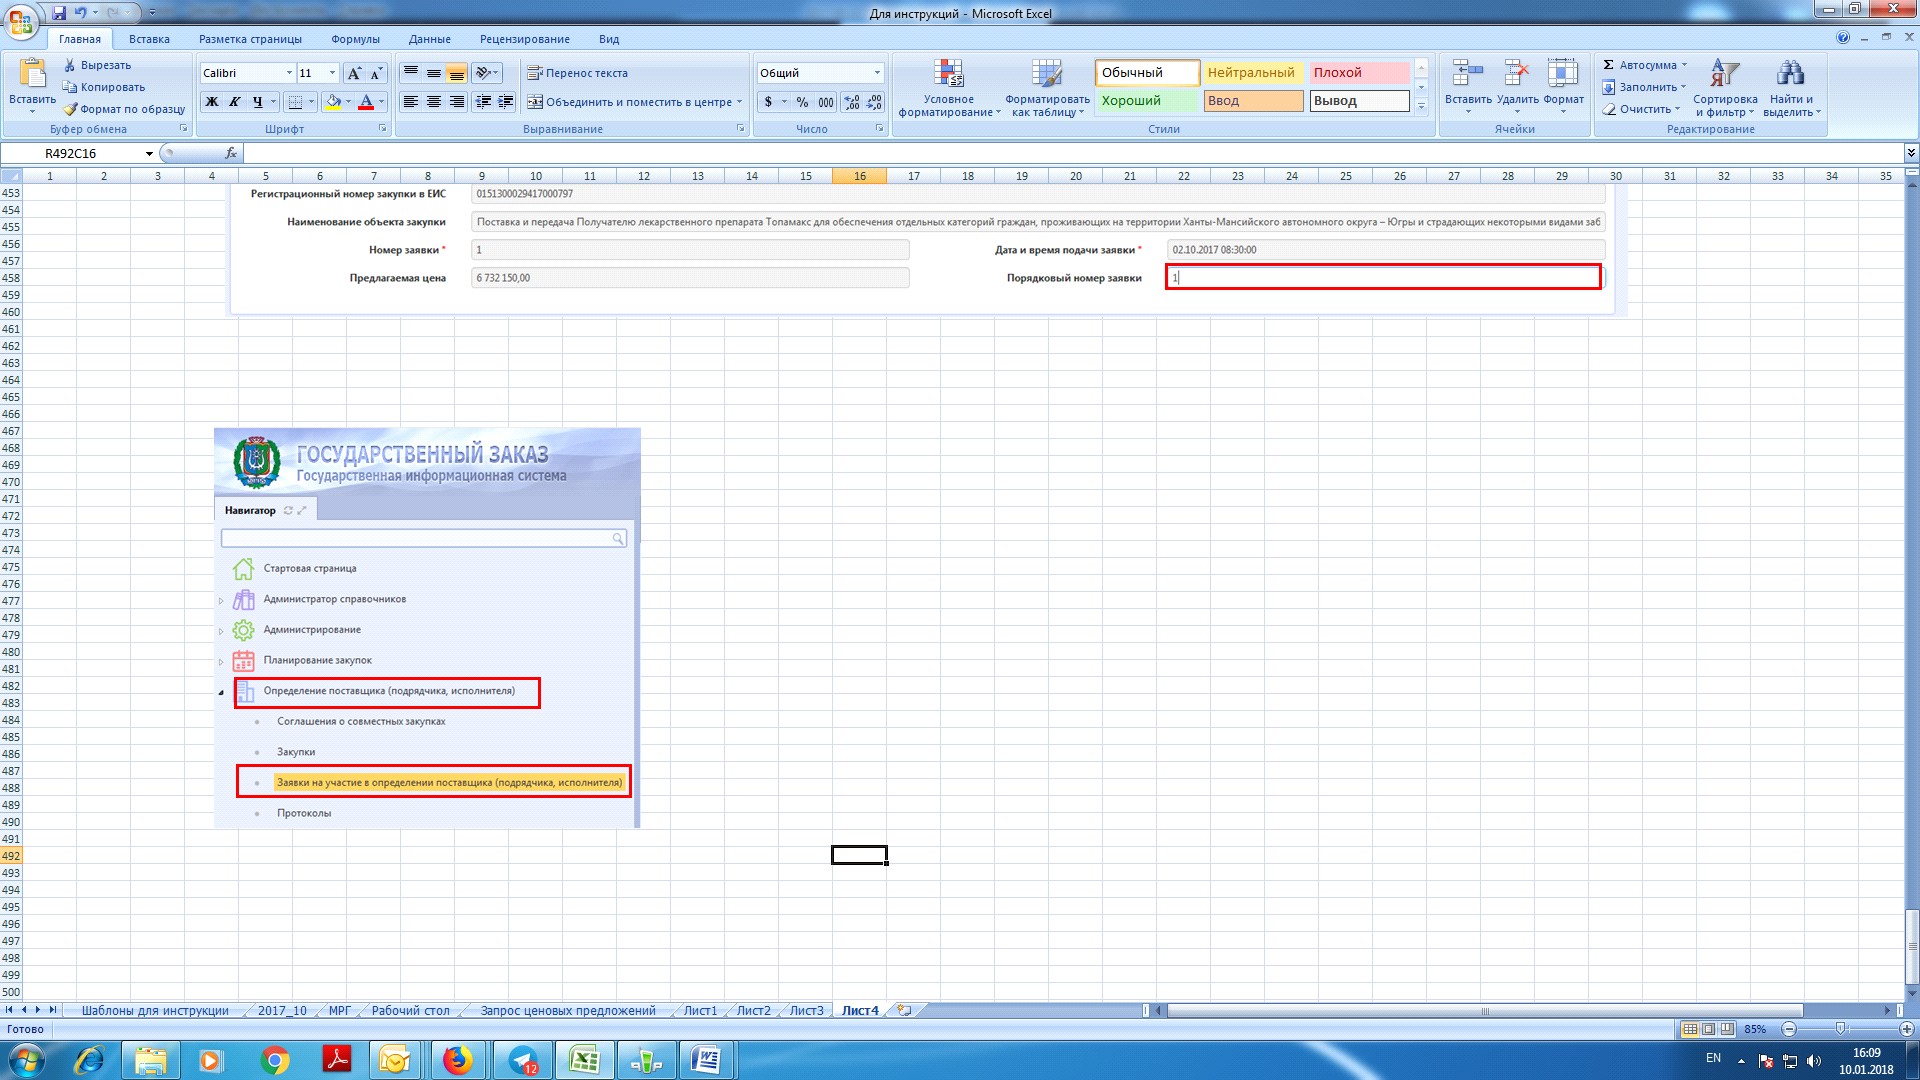Toggle underline formatting Ч button
The image size is (1920, 1080).
coord(258,102)
